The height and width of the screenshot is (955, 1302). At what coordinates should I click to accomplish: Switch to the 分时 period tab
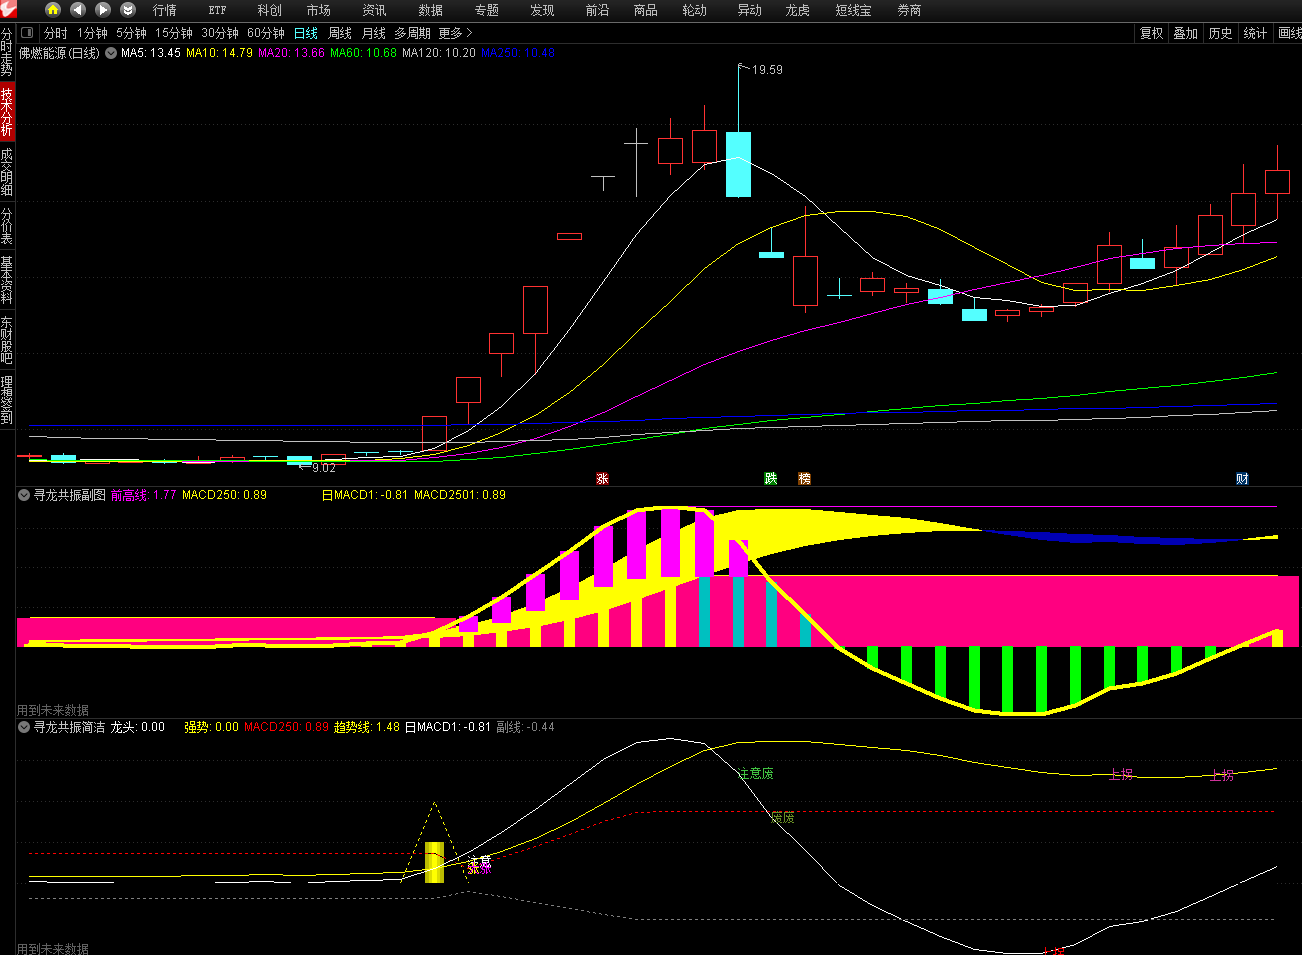(56, 33)
